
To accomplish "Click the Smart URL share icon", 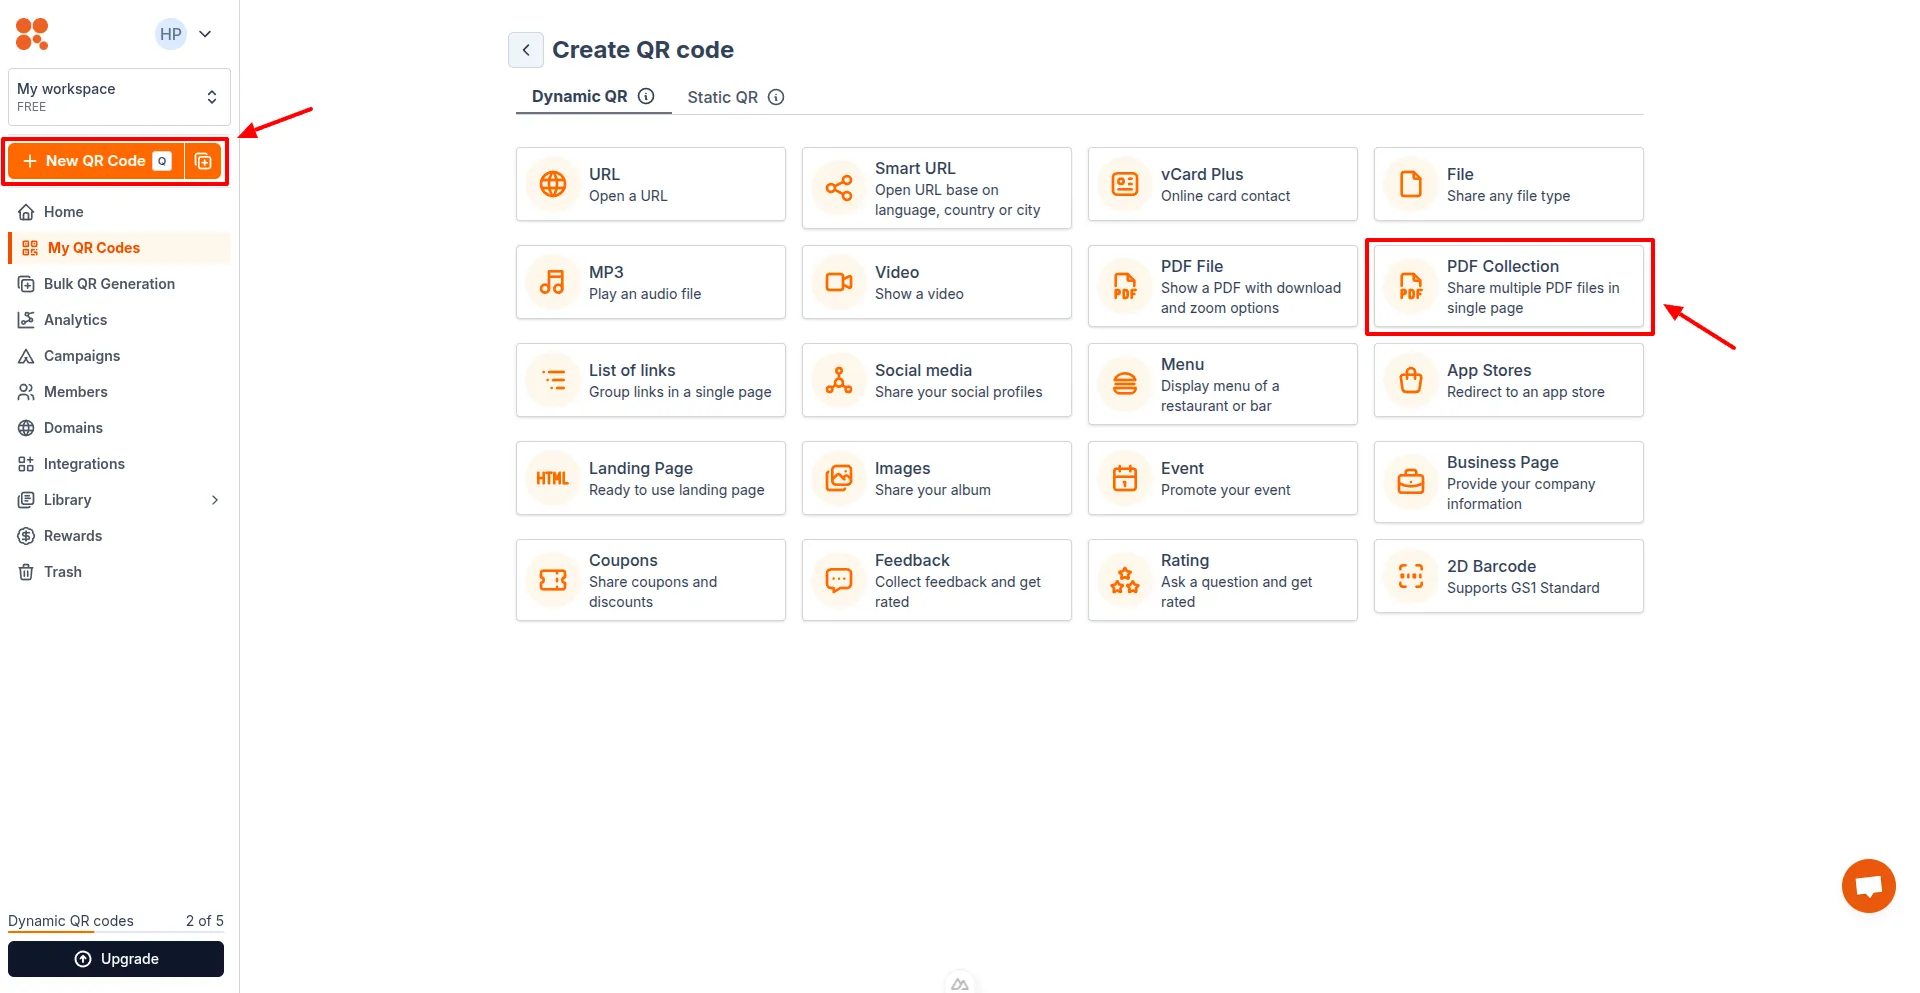I will pyautogui.click(x=839, y=188).
